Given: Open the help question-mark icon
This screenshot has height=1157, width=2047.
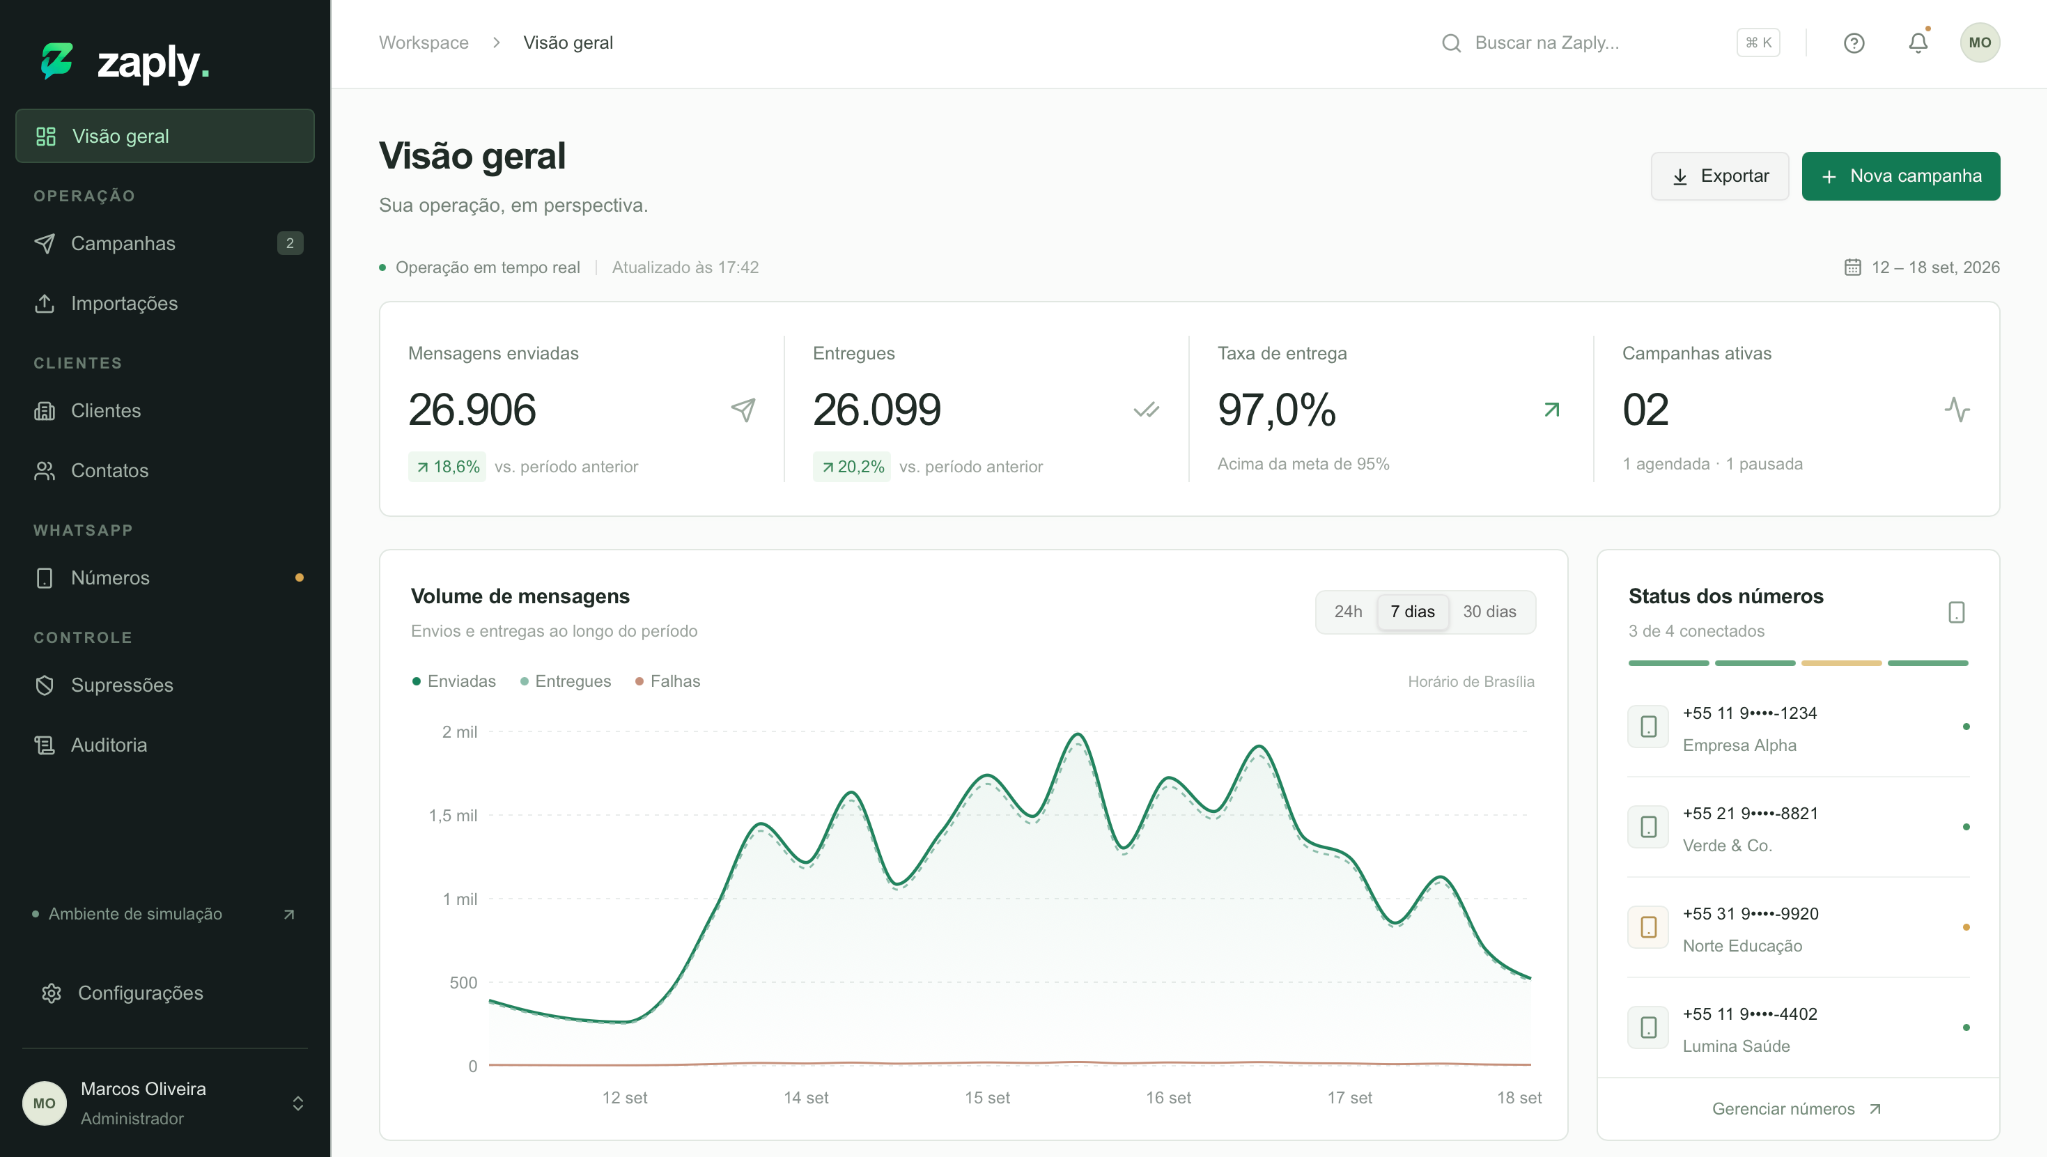Looking at the screenshot, I should point(1854,43).
